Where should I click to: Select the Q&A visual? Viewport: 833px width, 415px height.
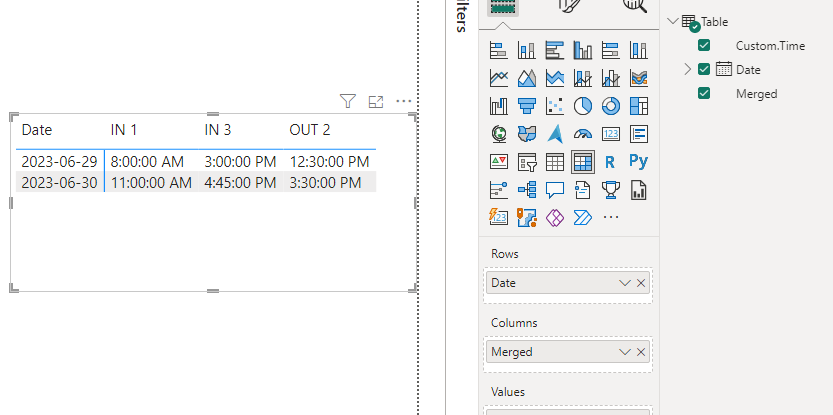coord(555,189)
